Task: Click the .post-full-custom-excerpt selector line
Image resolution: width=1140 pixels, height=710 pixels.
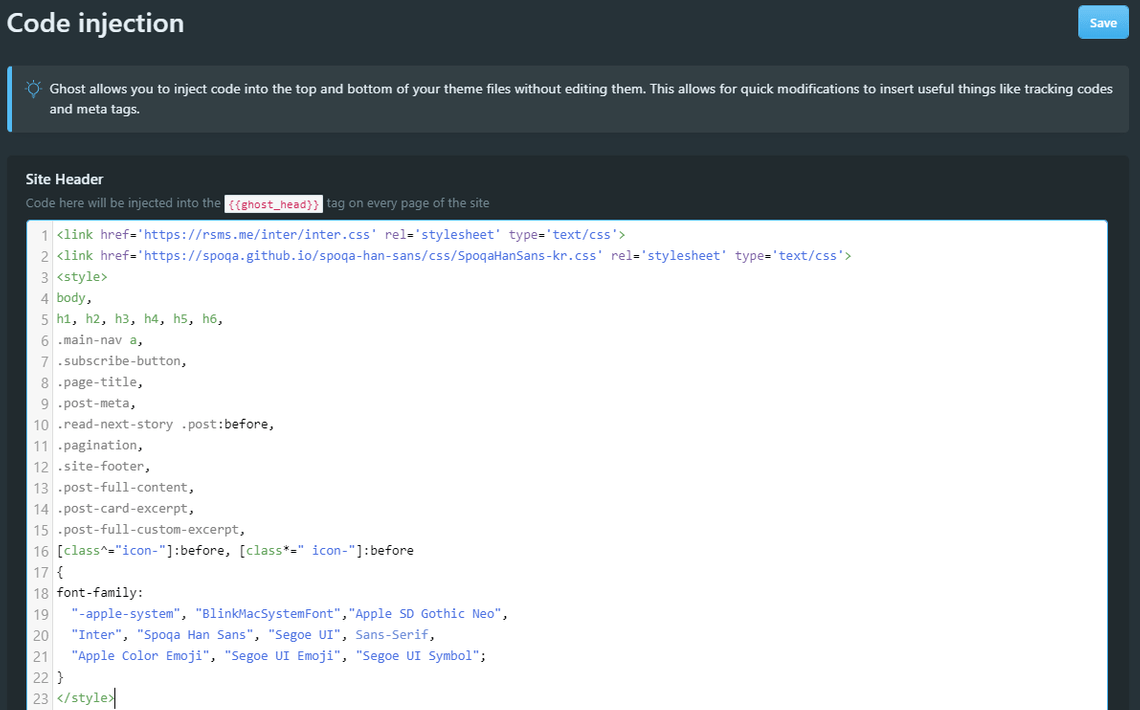Action: pyautogui.click(x=150, y=529)
